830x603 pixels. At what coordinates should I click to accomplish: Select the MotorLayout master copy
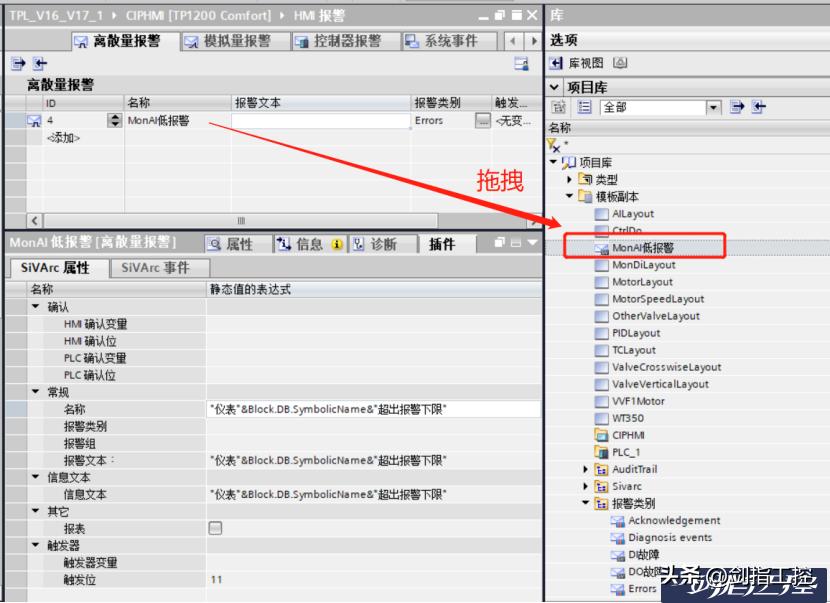[640, 282]
